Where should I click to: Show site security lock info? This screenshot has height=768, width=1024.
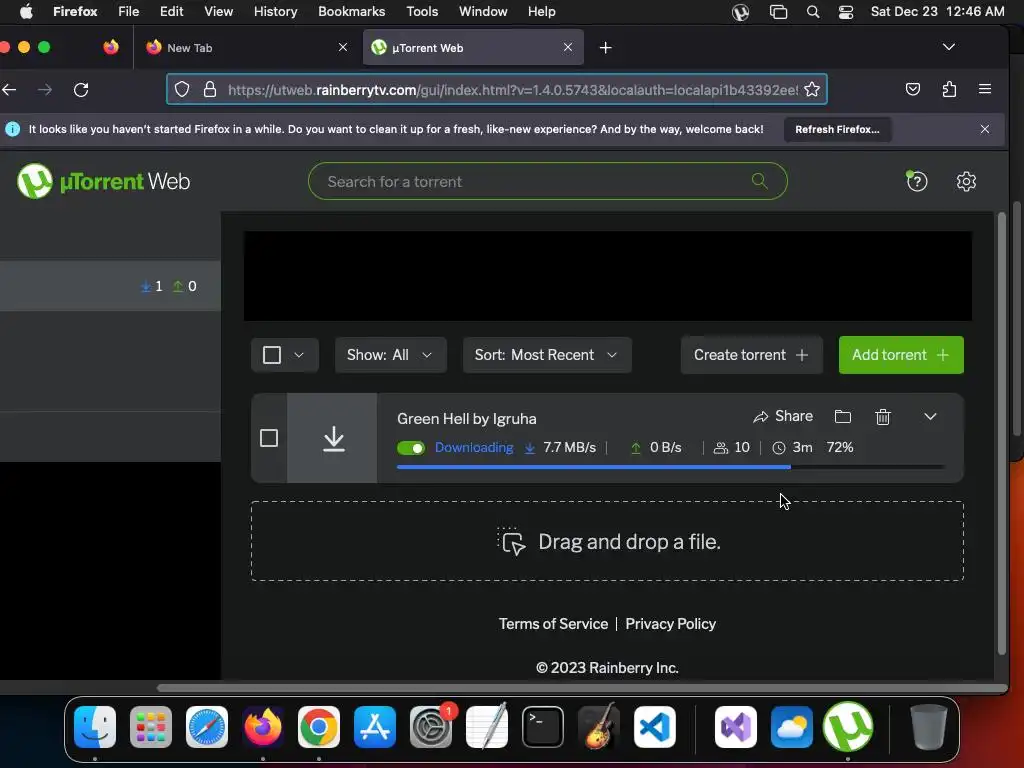point(210,89)
